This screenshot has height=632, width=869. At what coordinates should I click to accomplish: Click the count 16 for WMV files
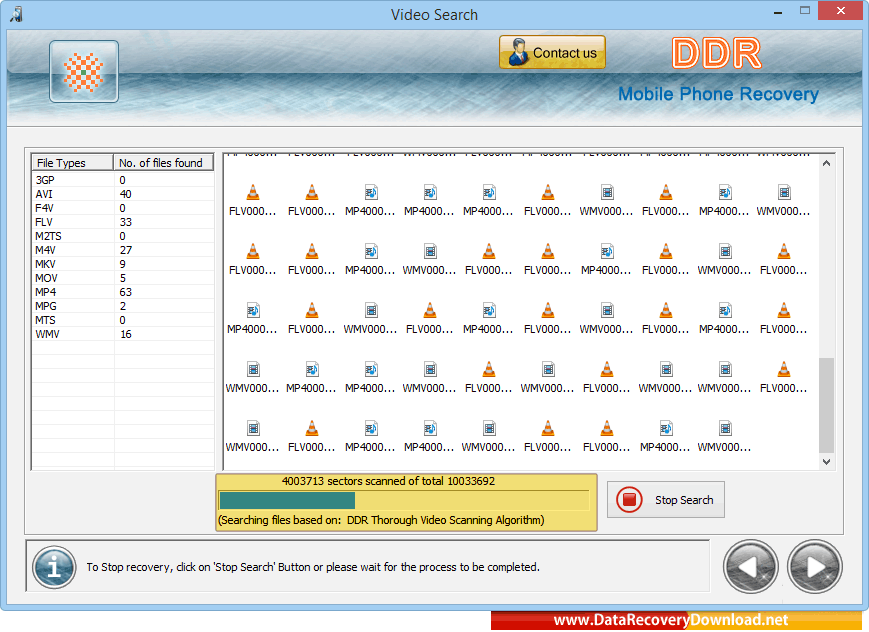126,334
